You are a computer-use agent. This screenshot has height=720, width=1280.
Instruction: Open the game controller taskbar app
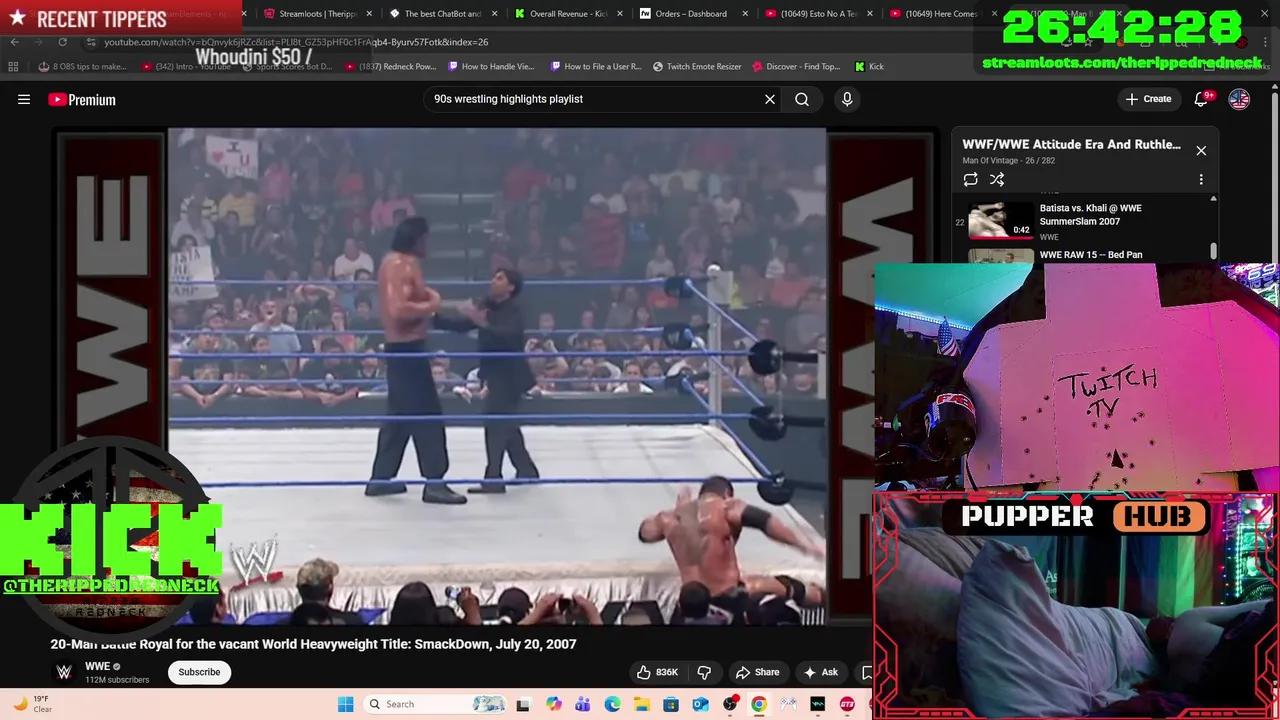click(789, 704)
